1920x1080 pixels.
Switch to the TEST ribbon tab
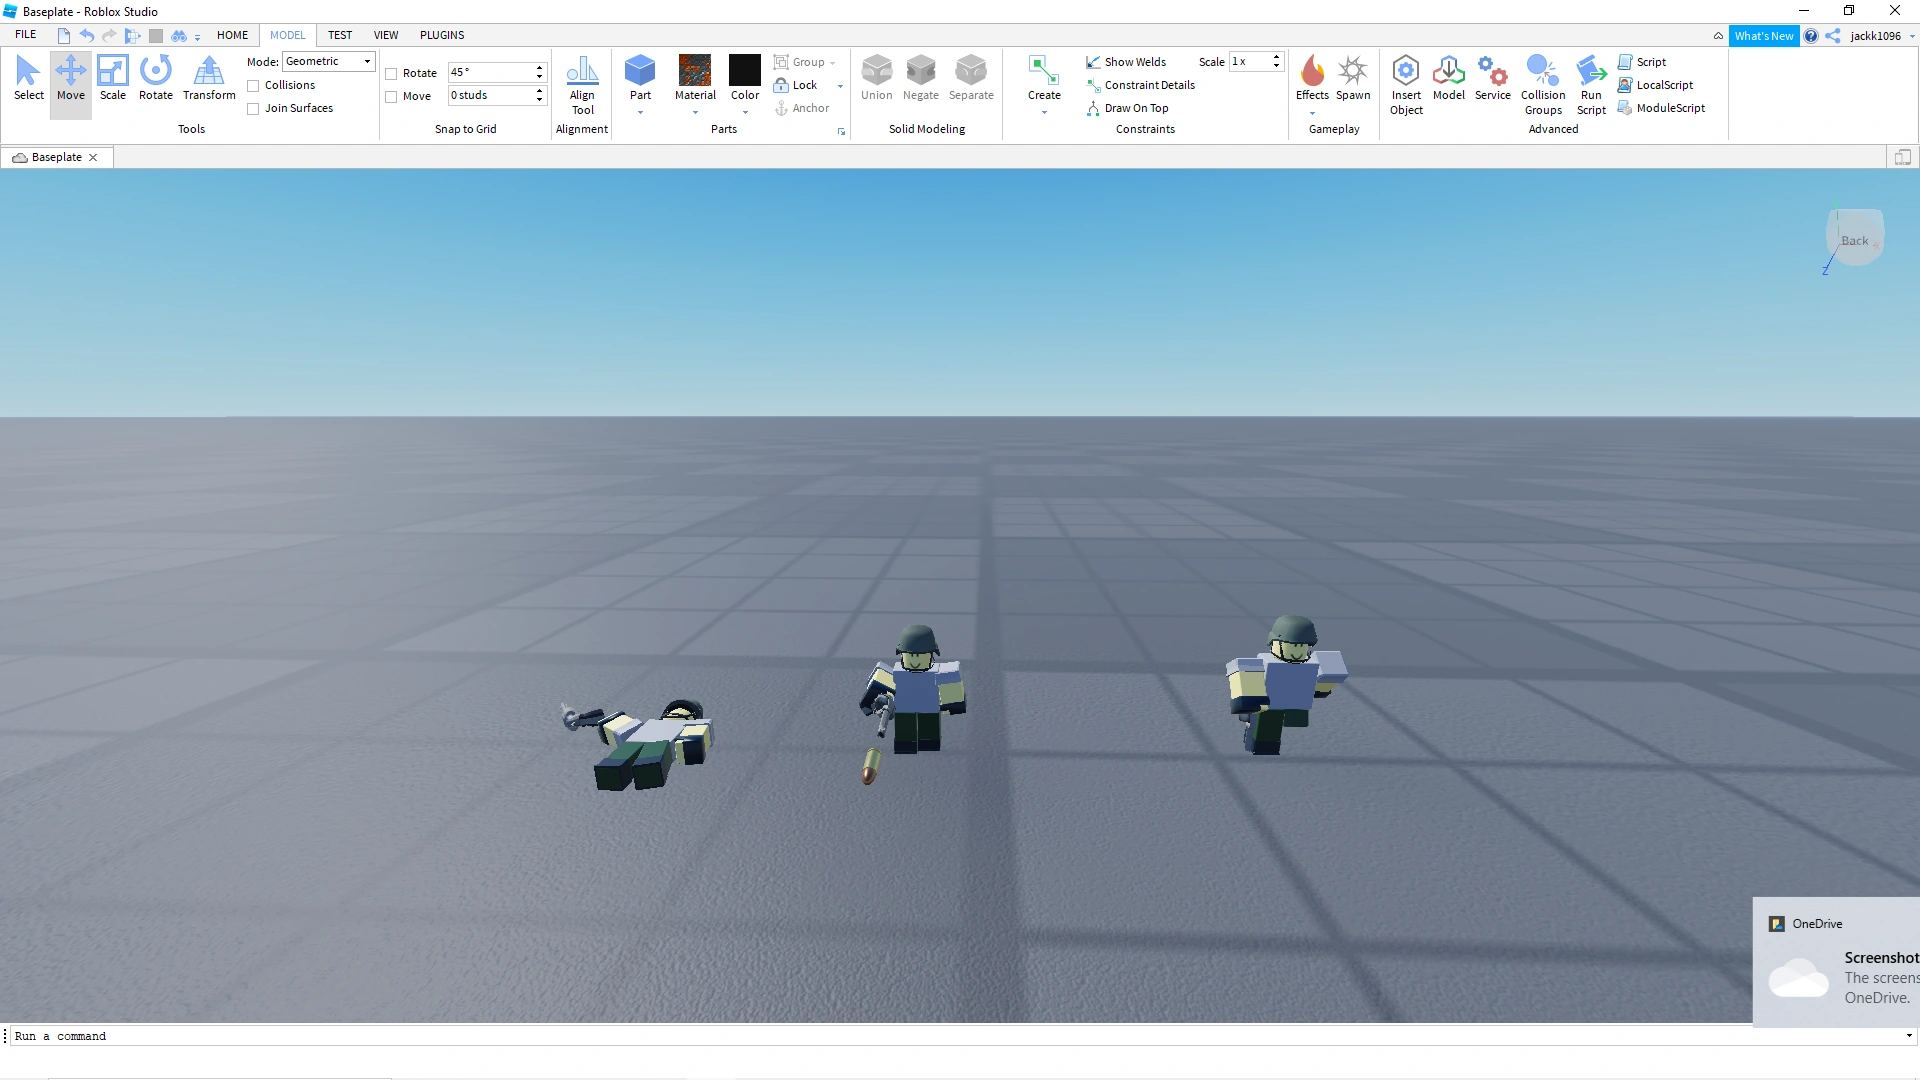(340, 35)
